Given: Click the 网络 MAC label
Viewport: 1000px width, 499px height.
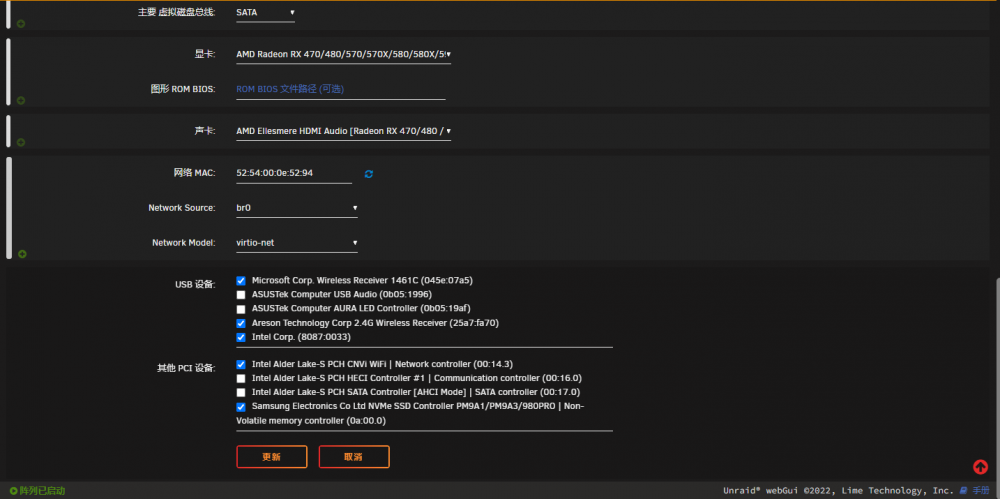Looking at the screenshot, I should point(195,173).
